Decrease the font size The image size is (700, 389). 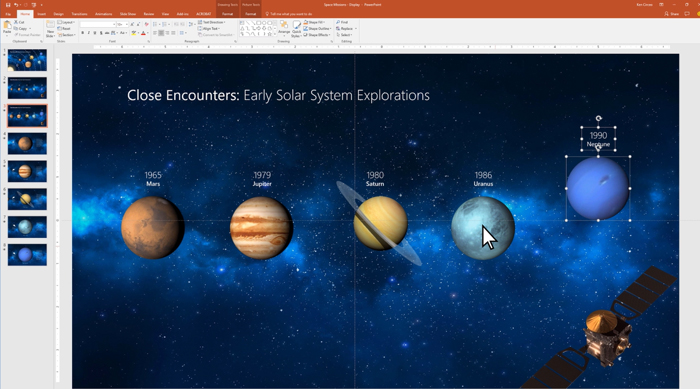(x=138, y=24)
